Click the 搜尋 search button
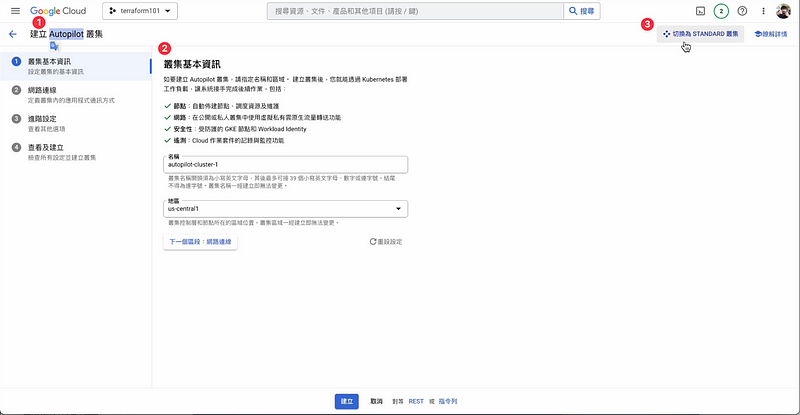This screenshot has width=800, height=415. tap(582, 11)
